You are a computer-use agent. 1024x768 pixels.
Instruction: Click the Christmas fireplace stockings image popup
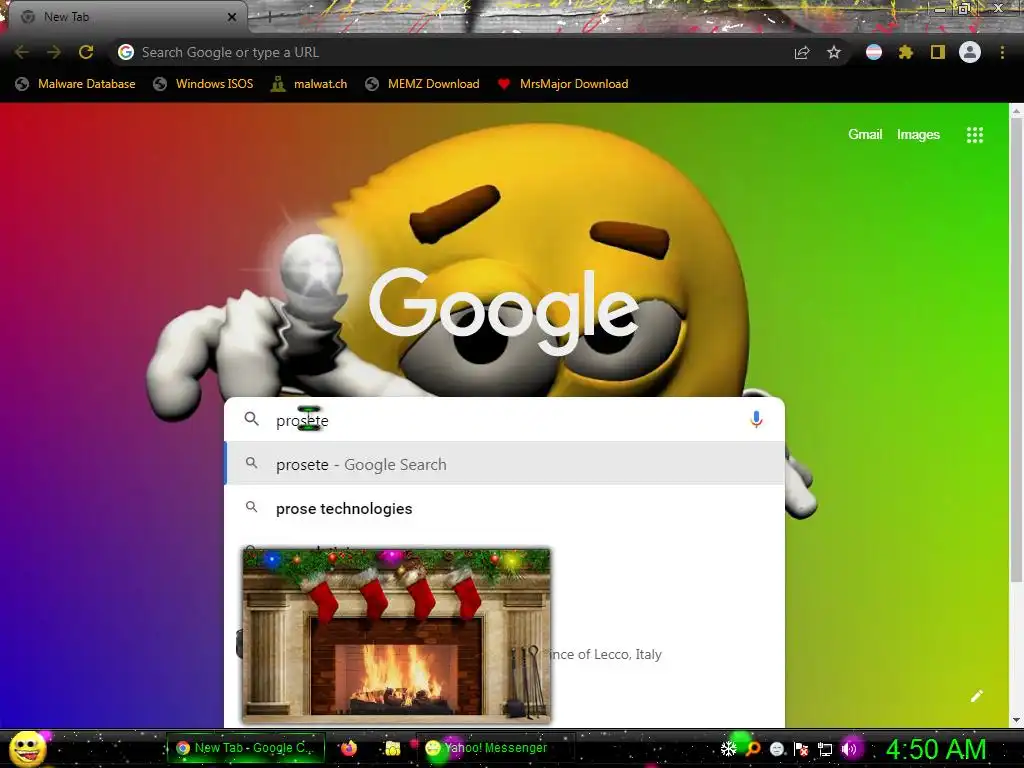click(396, 635)
